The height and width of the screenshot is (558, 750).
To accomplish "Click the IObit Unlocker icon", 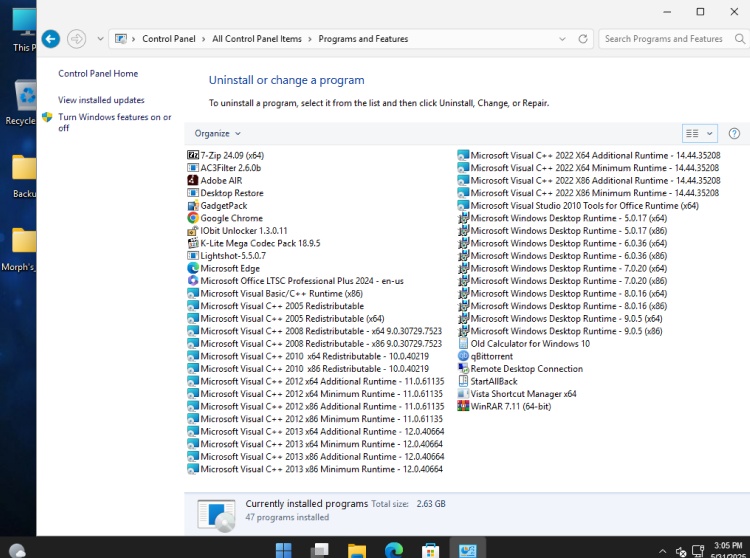I will coord(193,230).
